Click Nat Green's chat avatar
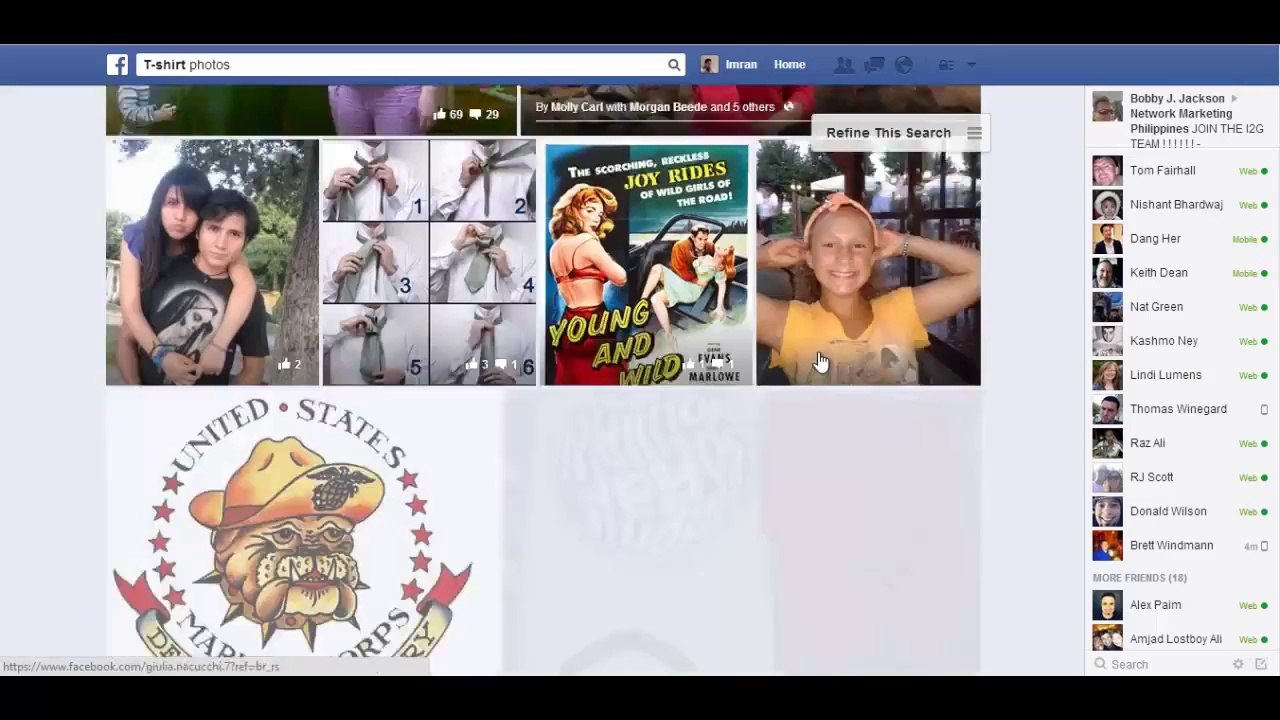This screenshot has width=1280, height=720. pos(1107,307)
